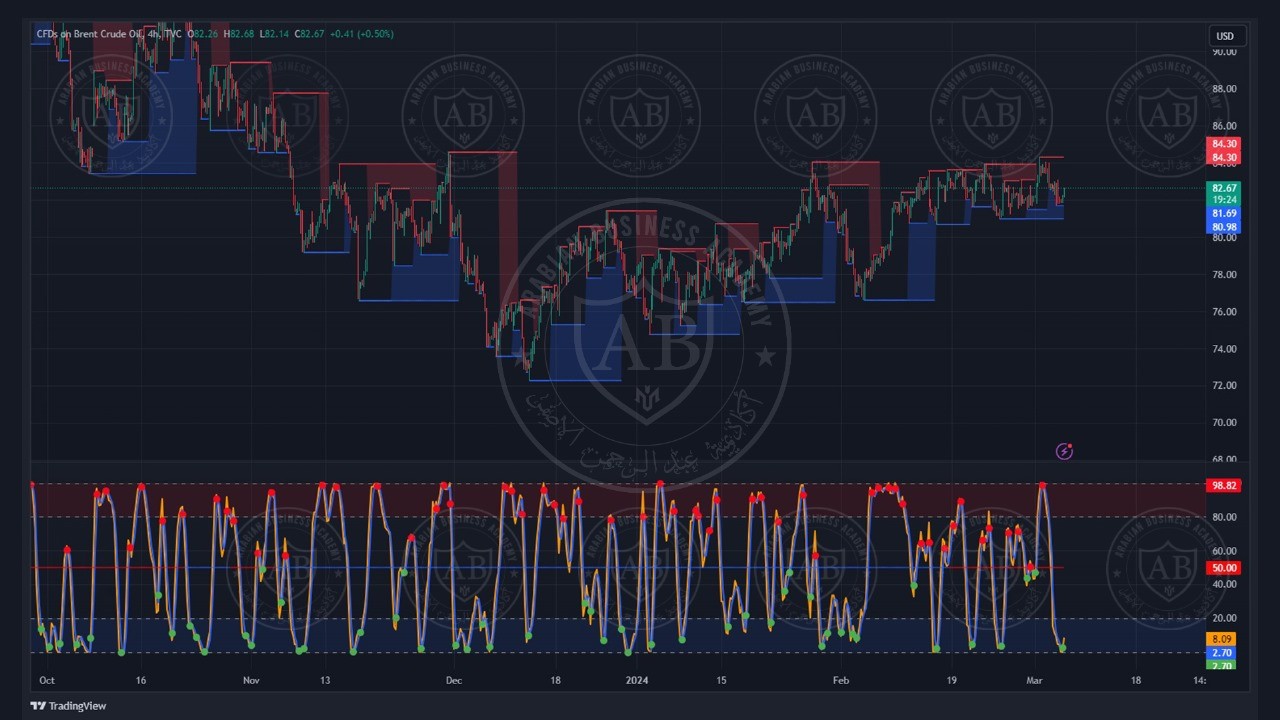The width and height of the screenshot is (1280, 720).
Task: Click the 78.00 level on price scale
Action: pyautogui.click(x=1224, y=275)
